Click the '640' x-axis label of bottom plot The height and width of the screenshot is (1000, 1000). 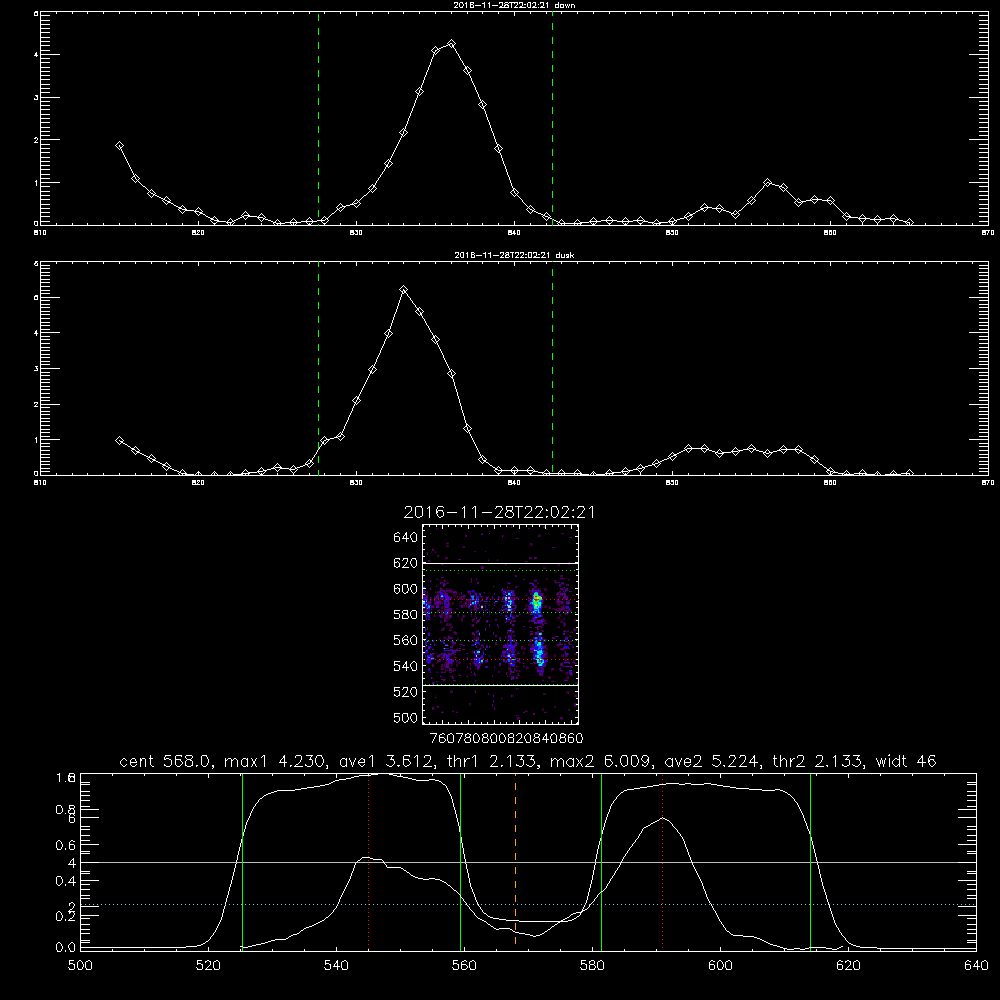(976, 966)
